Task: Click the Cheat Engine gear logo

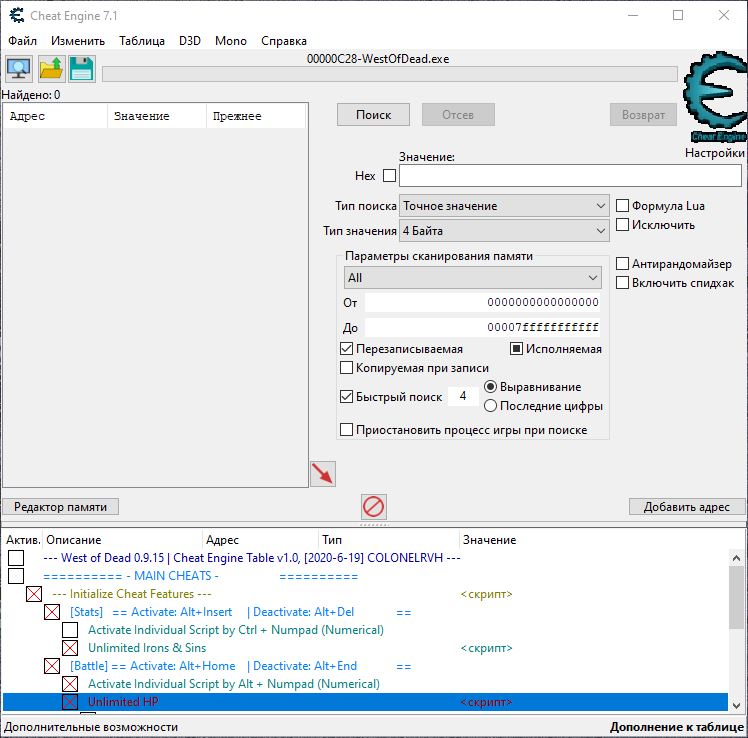Action: [x=715, y=96]
